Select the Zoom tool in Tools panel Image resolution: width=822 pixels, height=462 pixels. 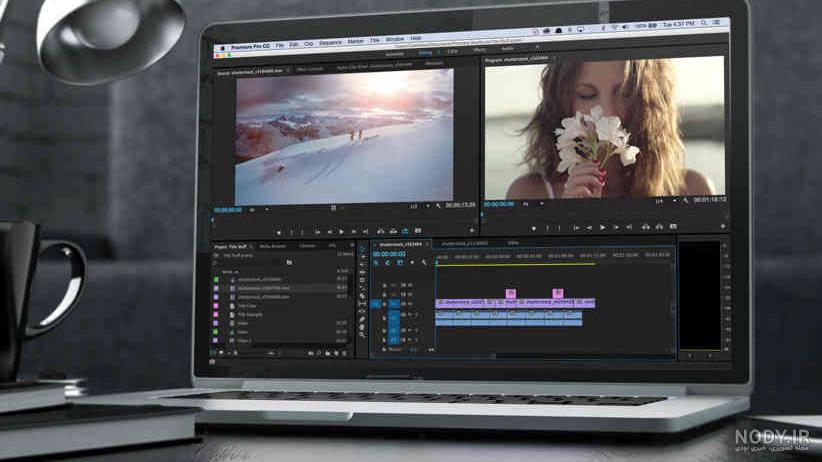pos(363,335)
